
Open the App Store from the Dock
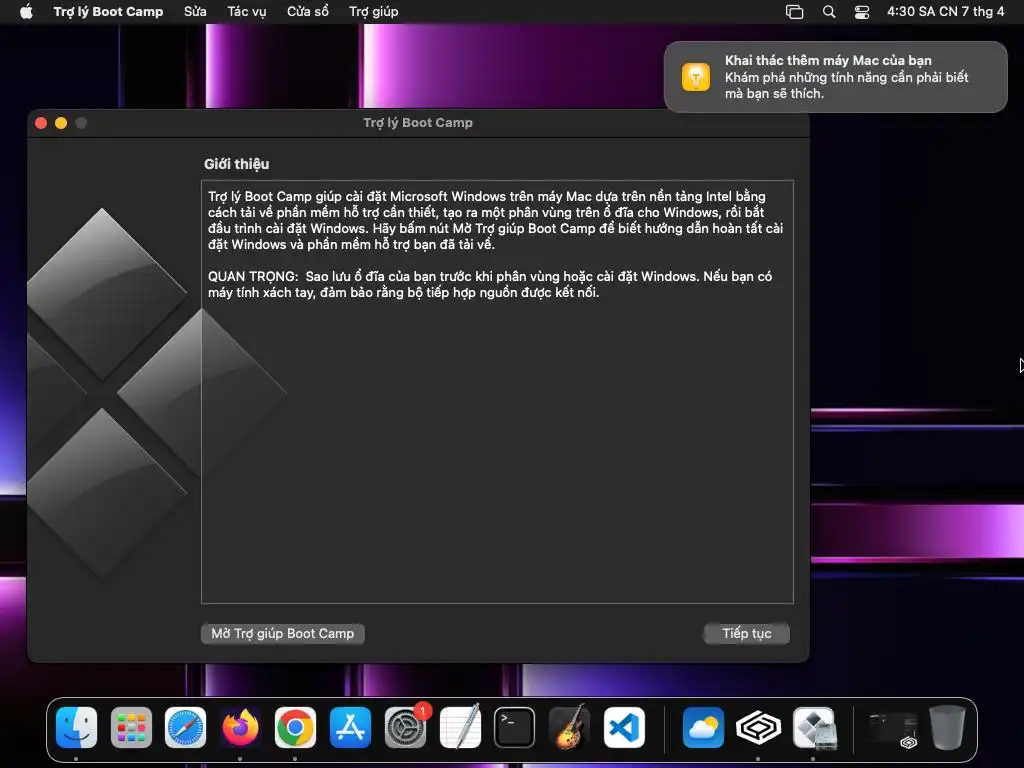pyautogui.click(x=350, y=728)
